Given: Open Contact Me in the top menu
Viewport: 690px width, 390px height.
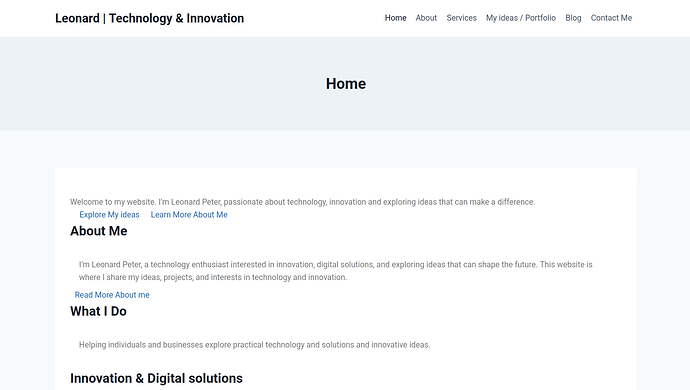Looking at the screenshot, I should point(611,18).
